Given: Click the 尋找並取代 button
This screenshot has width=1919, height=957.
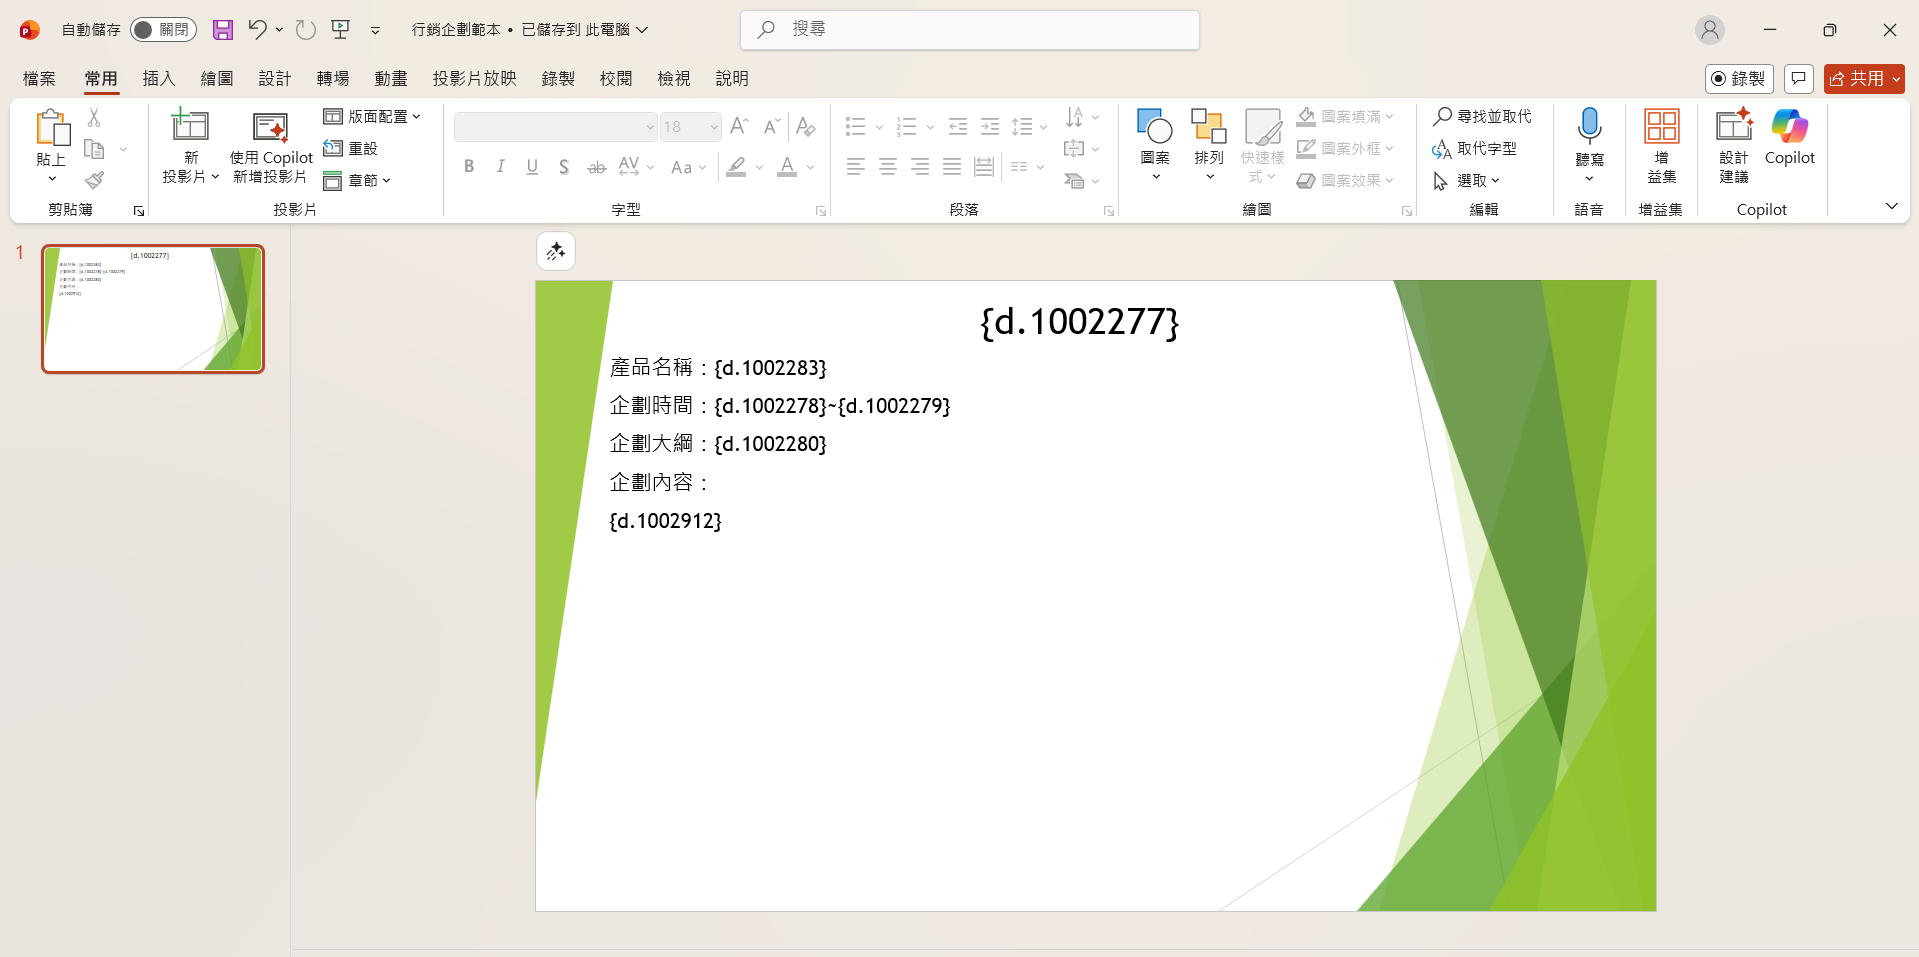Looking at the screenshot, I should [1482, 117].
